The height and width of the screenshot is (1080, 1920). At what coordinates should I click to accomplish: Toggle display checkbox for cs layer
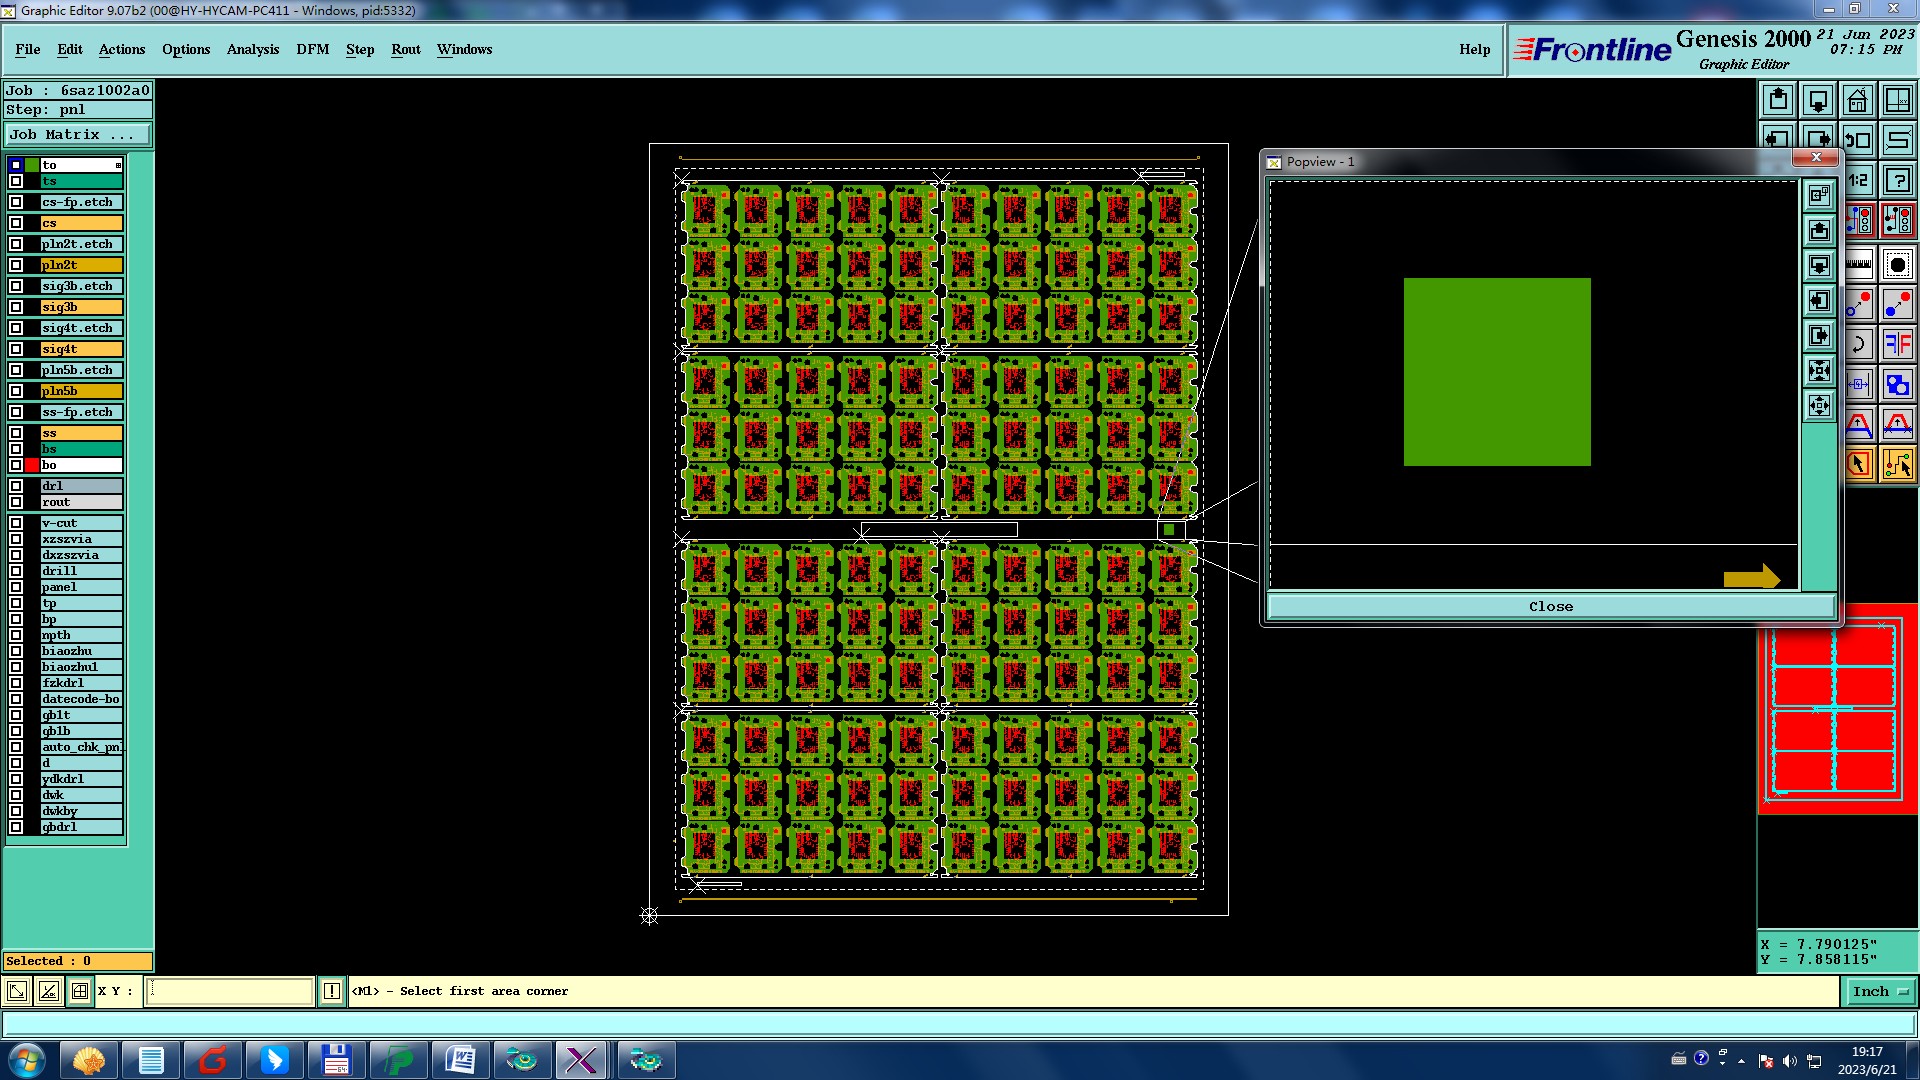pos(16,223)
